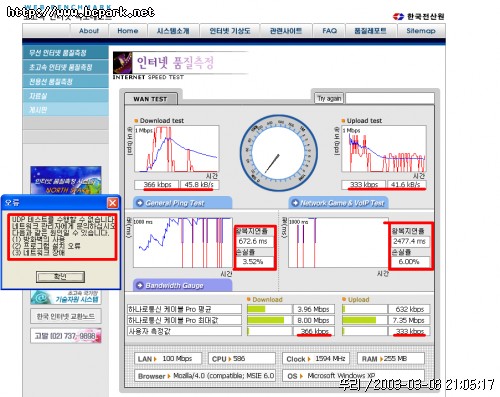Click the orange arrow icon next to Clock
500x397 pixels.
coord(309,359)
